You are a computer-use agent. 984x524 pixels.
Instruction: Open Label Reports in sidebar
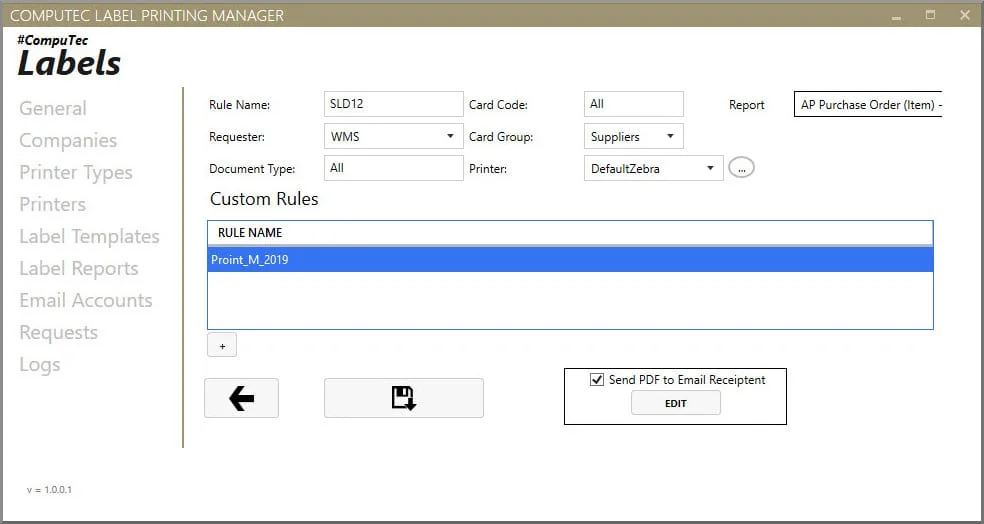pyautogui.click(x=78, y=269)
